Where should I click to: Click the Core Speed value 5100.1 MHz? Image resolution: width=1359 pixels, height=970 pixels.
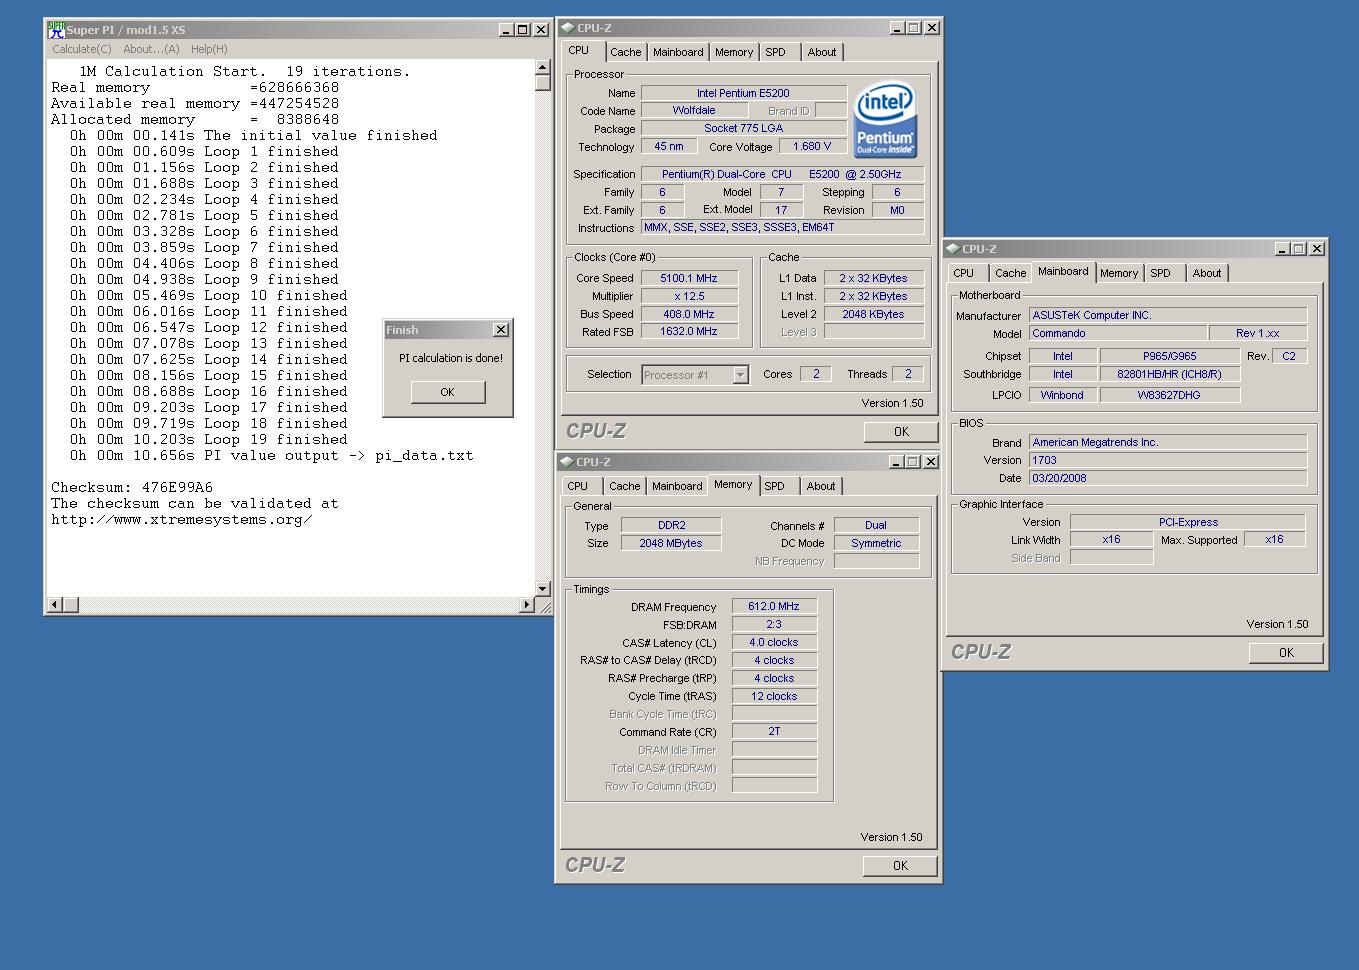(689, 278)
